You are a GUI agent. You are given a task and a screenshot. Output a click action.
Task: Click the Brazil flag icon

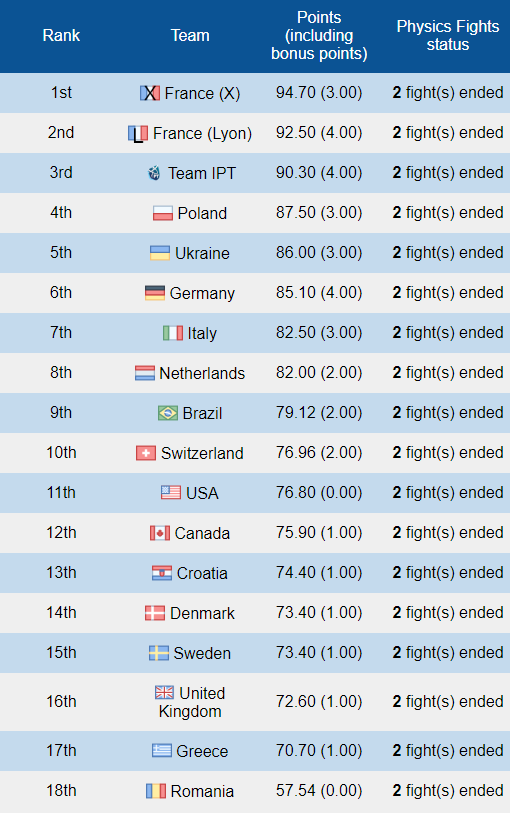[168, 413]
